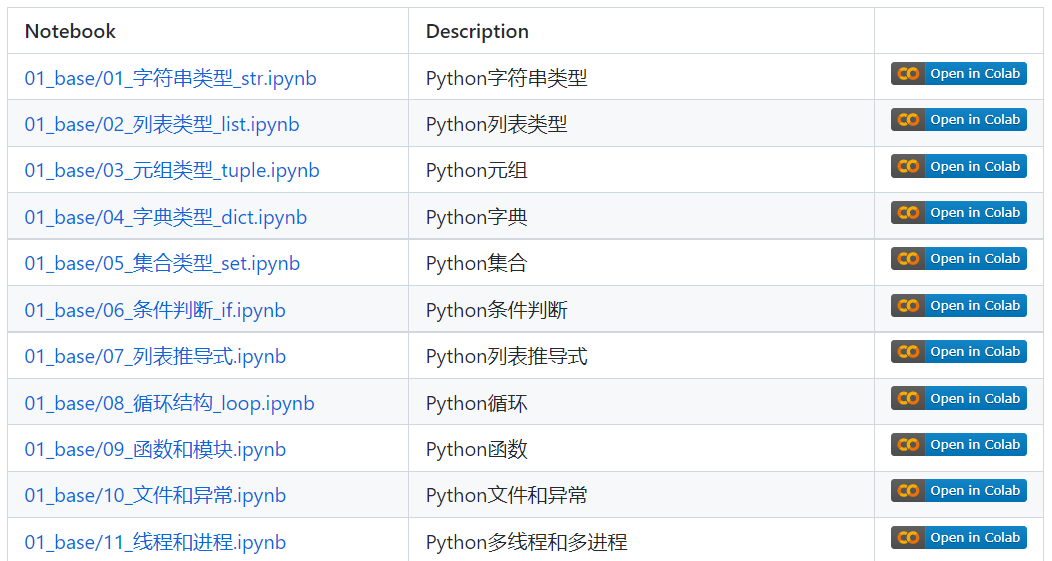Click Open in Colab badge for Python集合

(x=959, y=259)
